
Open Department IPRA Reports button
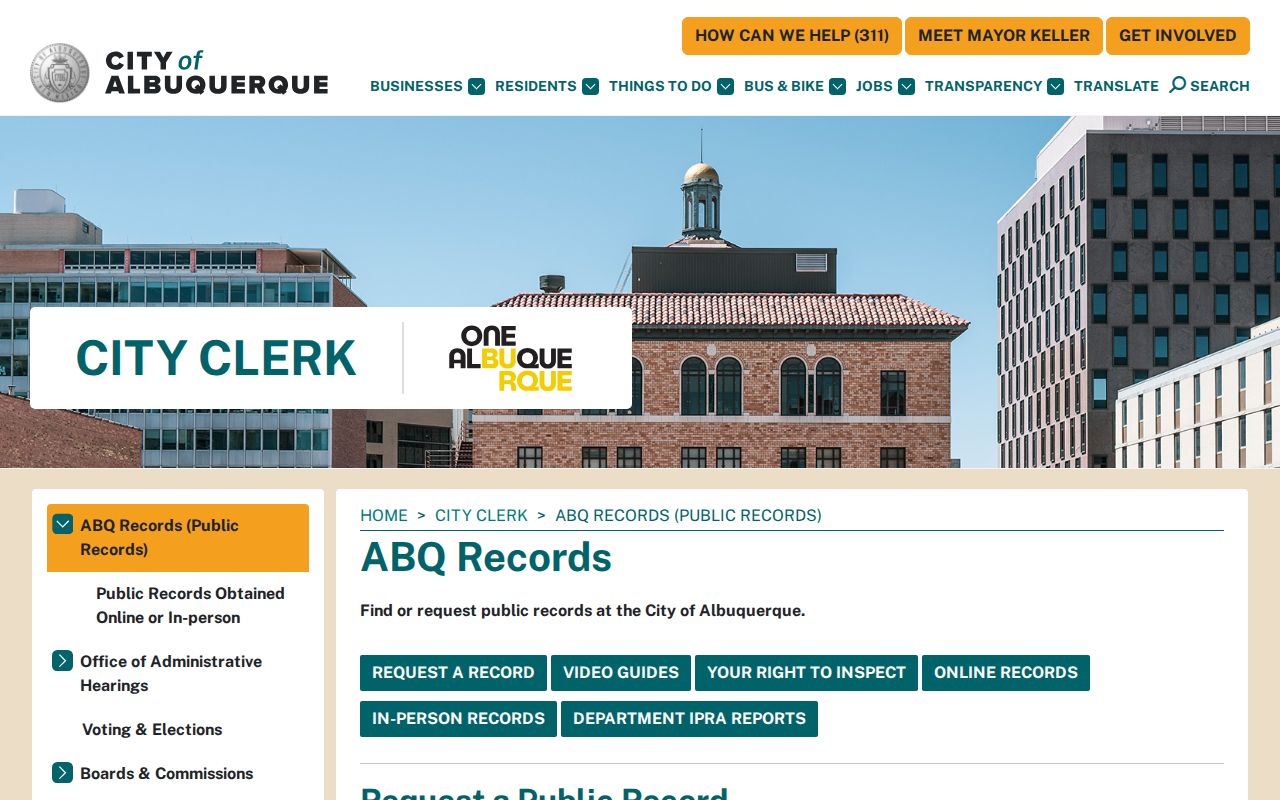click(x=689, y=719)
